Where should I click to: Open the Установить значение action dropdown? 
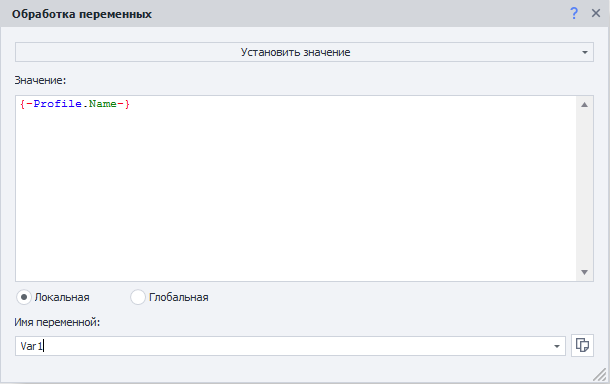pyautogui.click(x=304, y=52)
